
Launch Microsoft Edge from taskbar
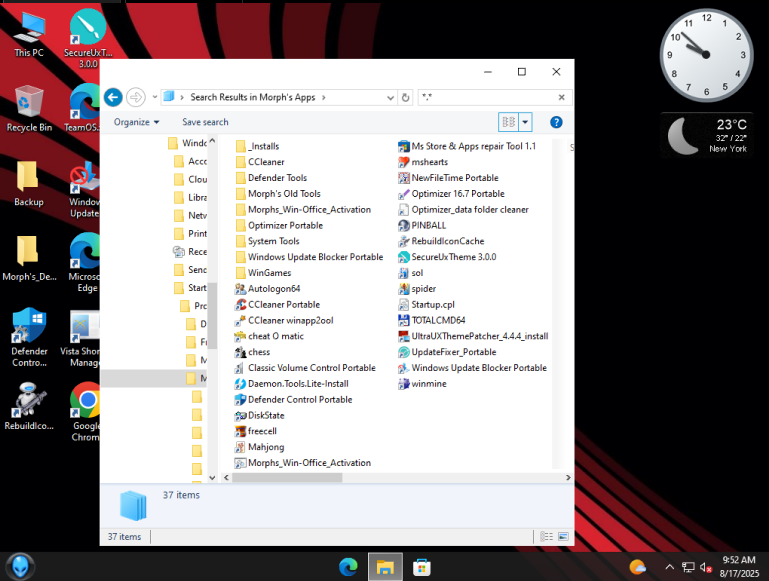[348, 567]
